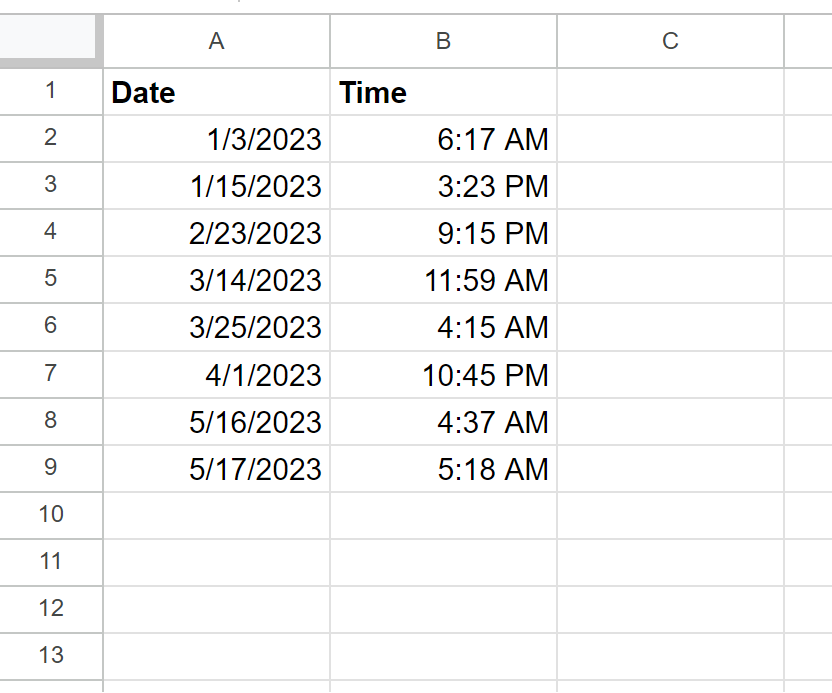Select the cell with 5/17/2023

(x=216, y=469)
